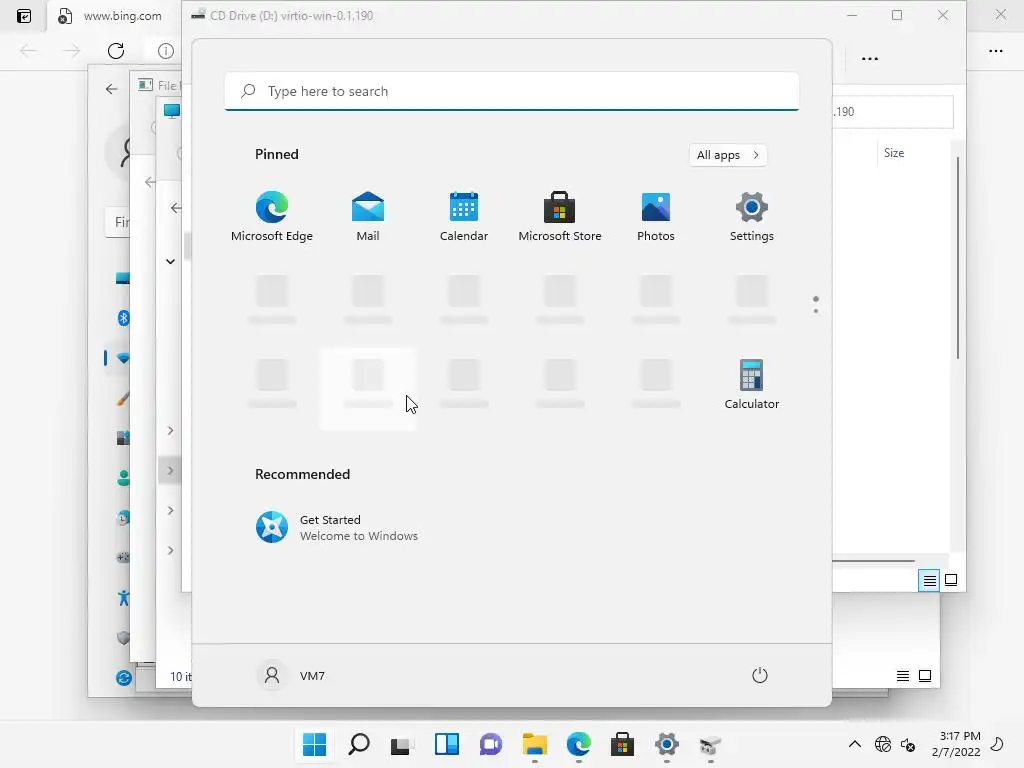Switch to Settings gear on the taskbar
The width and height of the screenshot is (1024, 768).
point(667,744)
